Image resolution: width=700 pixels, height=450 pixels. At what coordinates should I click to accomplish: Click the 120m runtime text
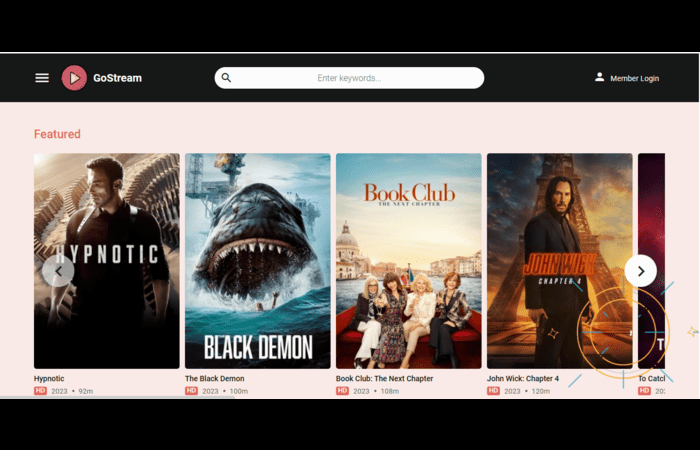[541, 392]
